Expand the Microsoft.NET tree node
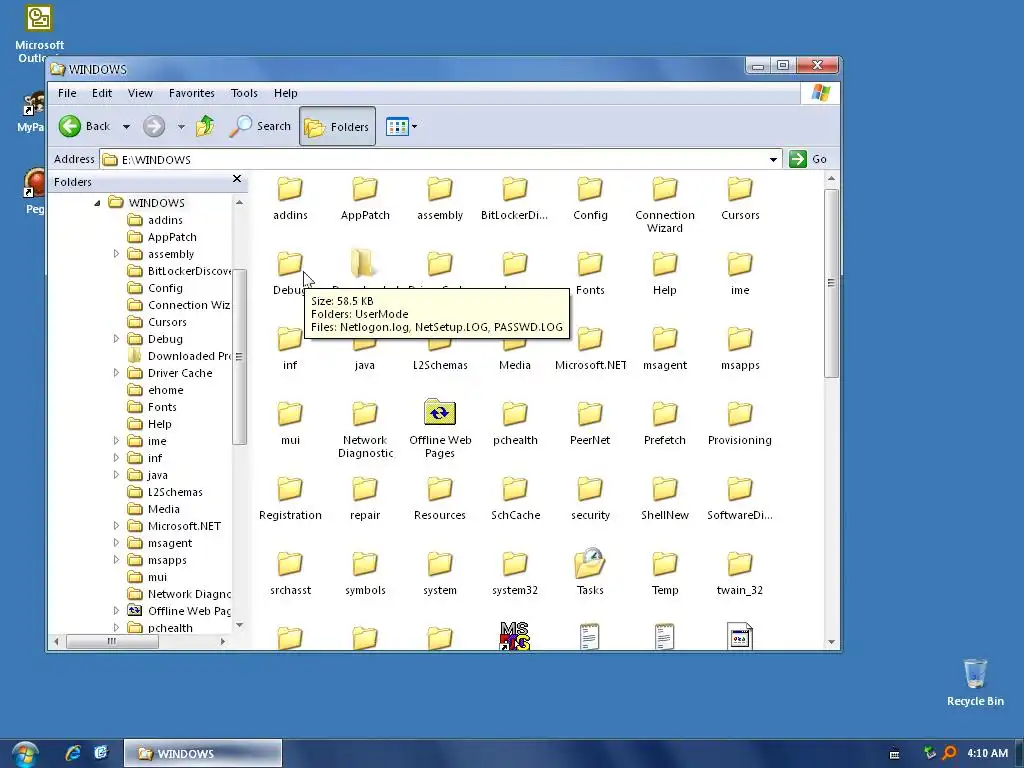The width and height of the screenshot is (1024, 768). (116, 525)
